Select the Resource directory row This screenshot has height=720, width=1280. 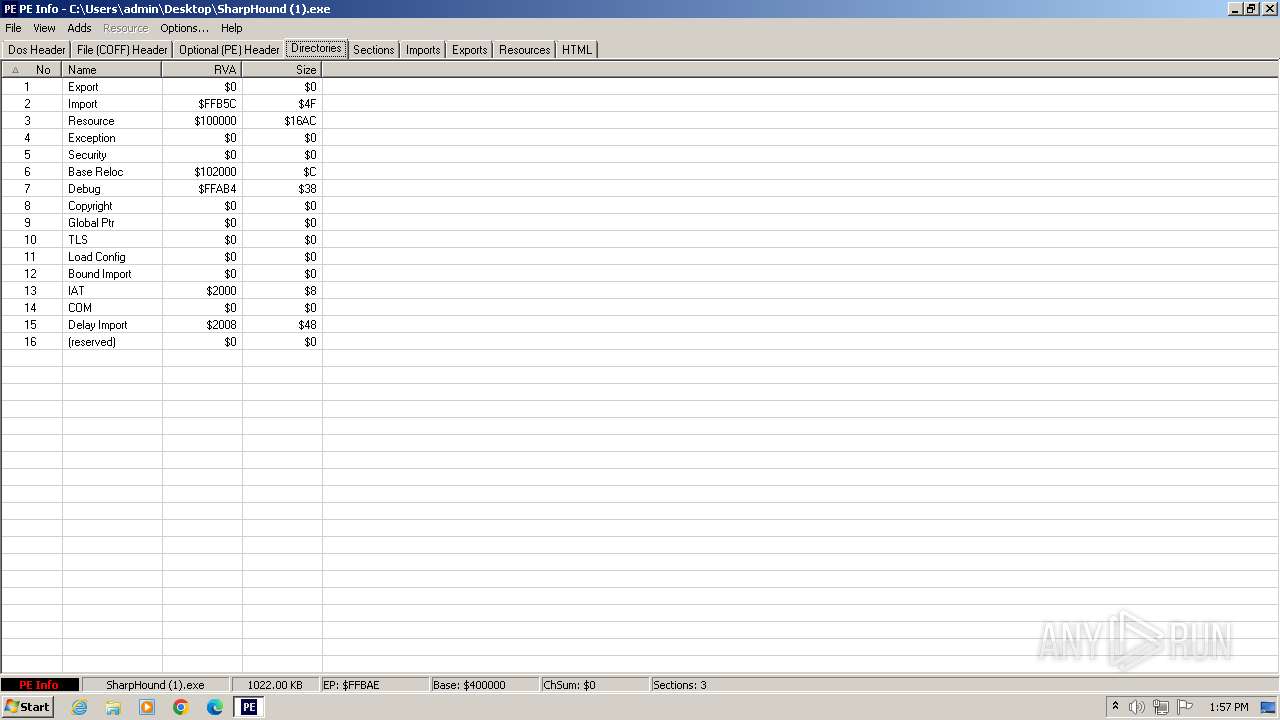point(161,121)
